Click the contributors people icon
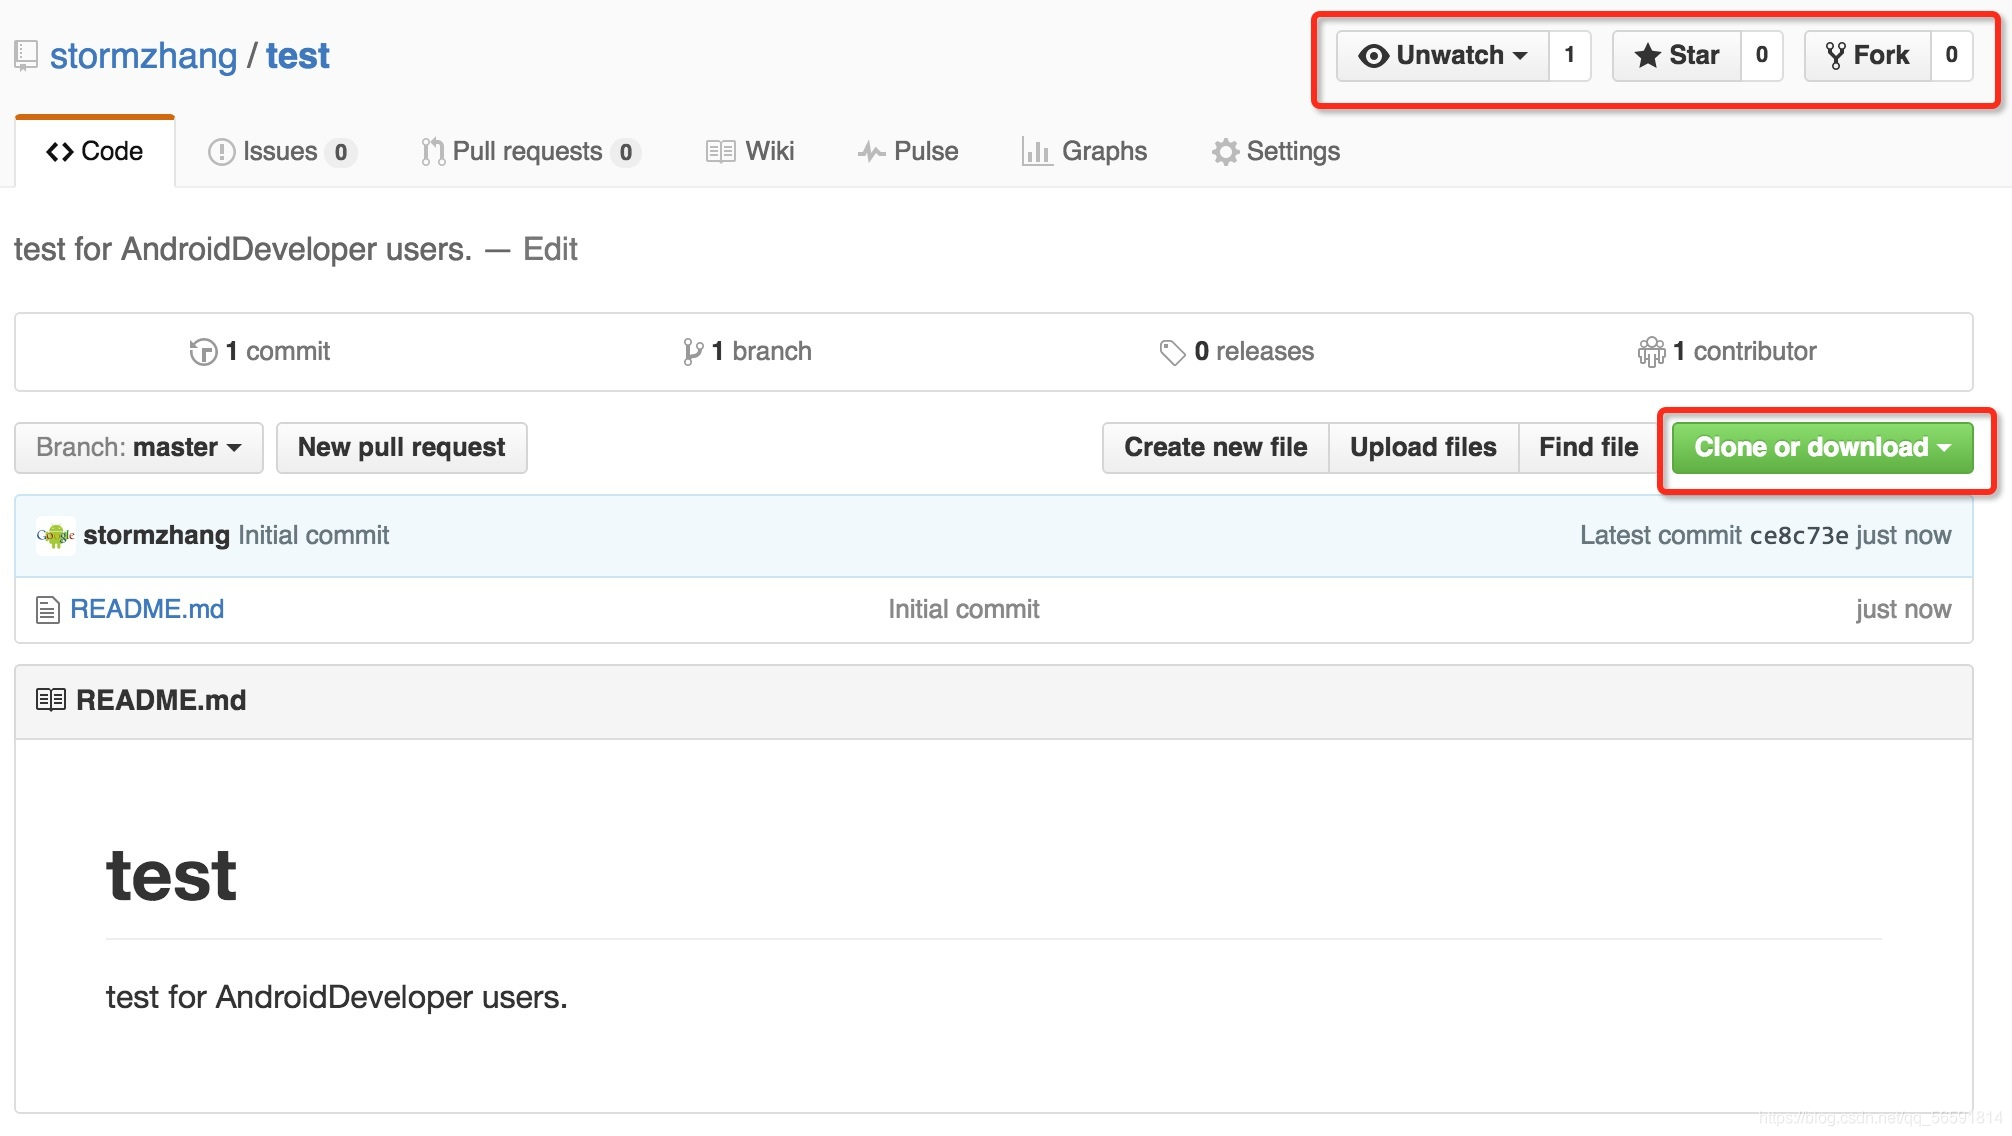The image size is (2012, 1136). pos(1651,352)
